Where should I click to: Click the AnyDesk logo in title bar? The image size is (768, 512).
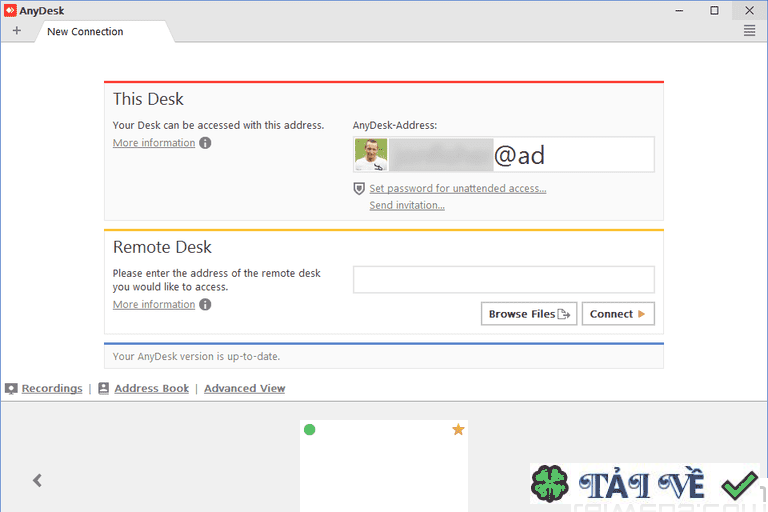[x=10, y=10]
